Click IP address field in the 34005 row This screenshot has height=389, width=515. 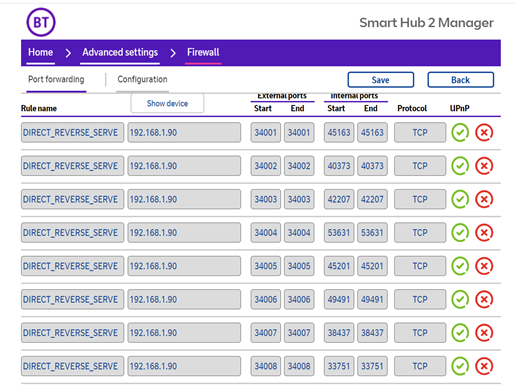[x=184, y=266]
